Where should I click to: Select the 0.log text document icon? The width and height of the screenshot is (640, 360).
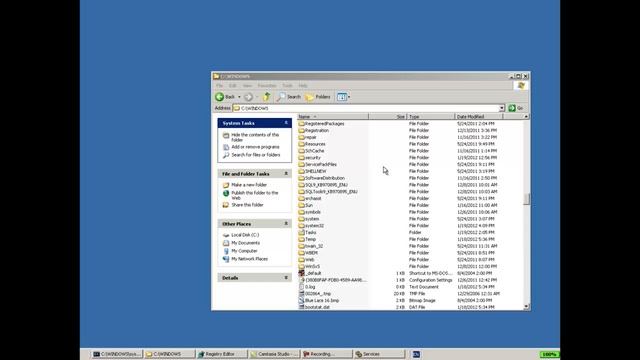301,287
